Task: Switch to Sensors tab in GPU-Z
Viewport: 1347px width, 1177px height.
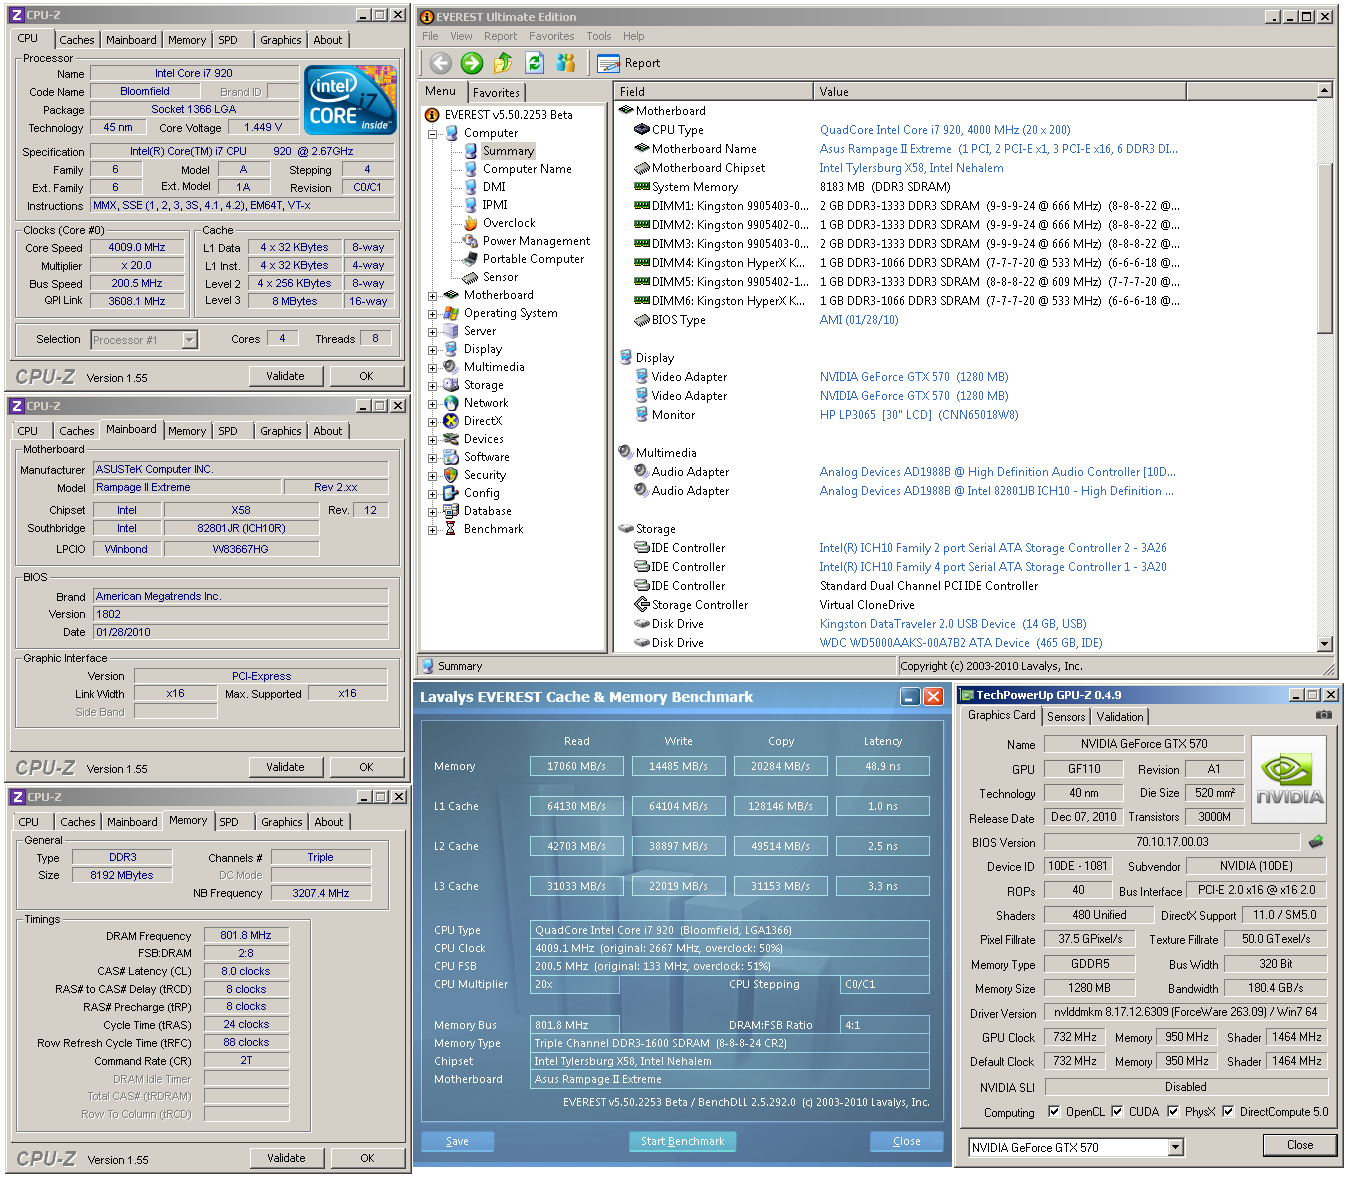Action: tap(1066, 717)
